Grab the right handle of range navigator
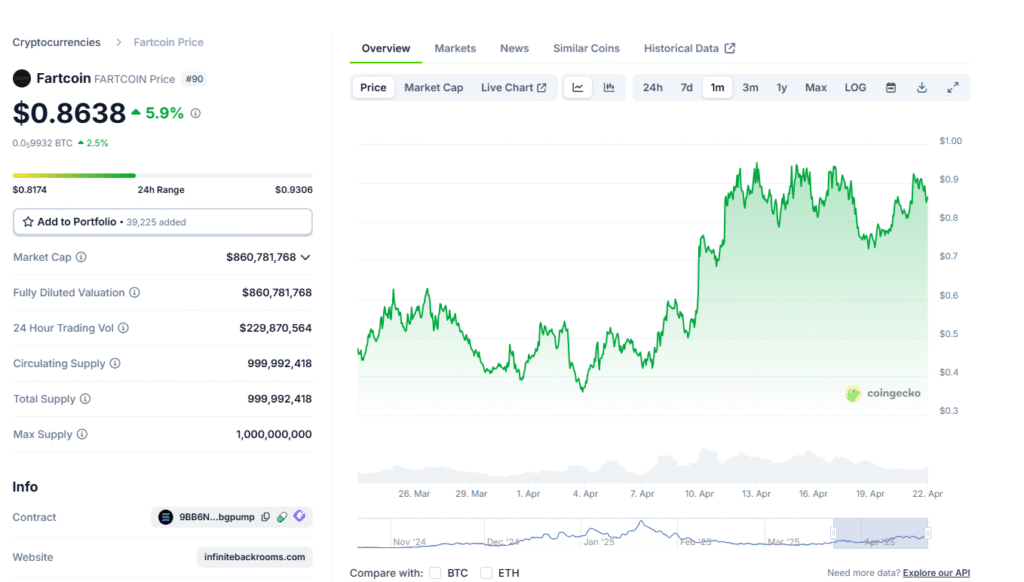 928,533
